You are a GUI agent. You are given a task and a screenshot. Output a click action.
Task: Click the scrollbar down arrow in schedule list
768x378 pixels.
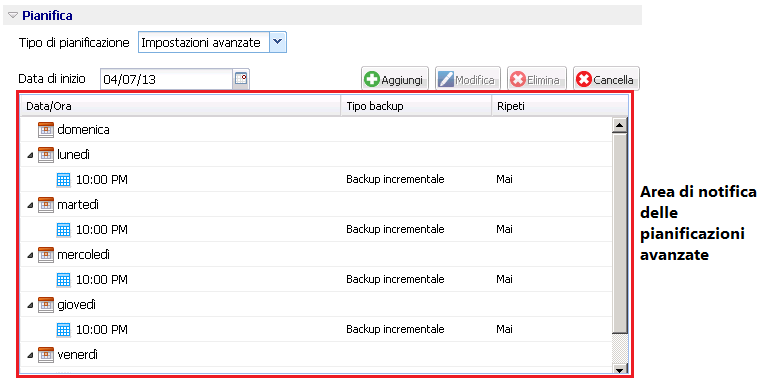620,370
